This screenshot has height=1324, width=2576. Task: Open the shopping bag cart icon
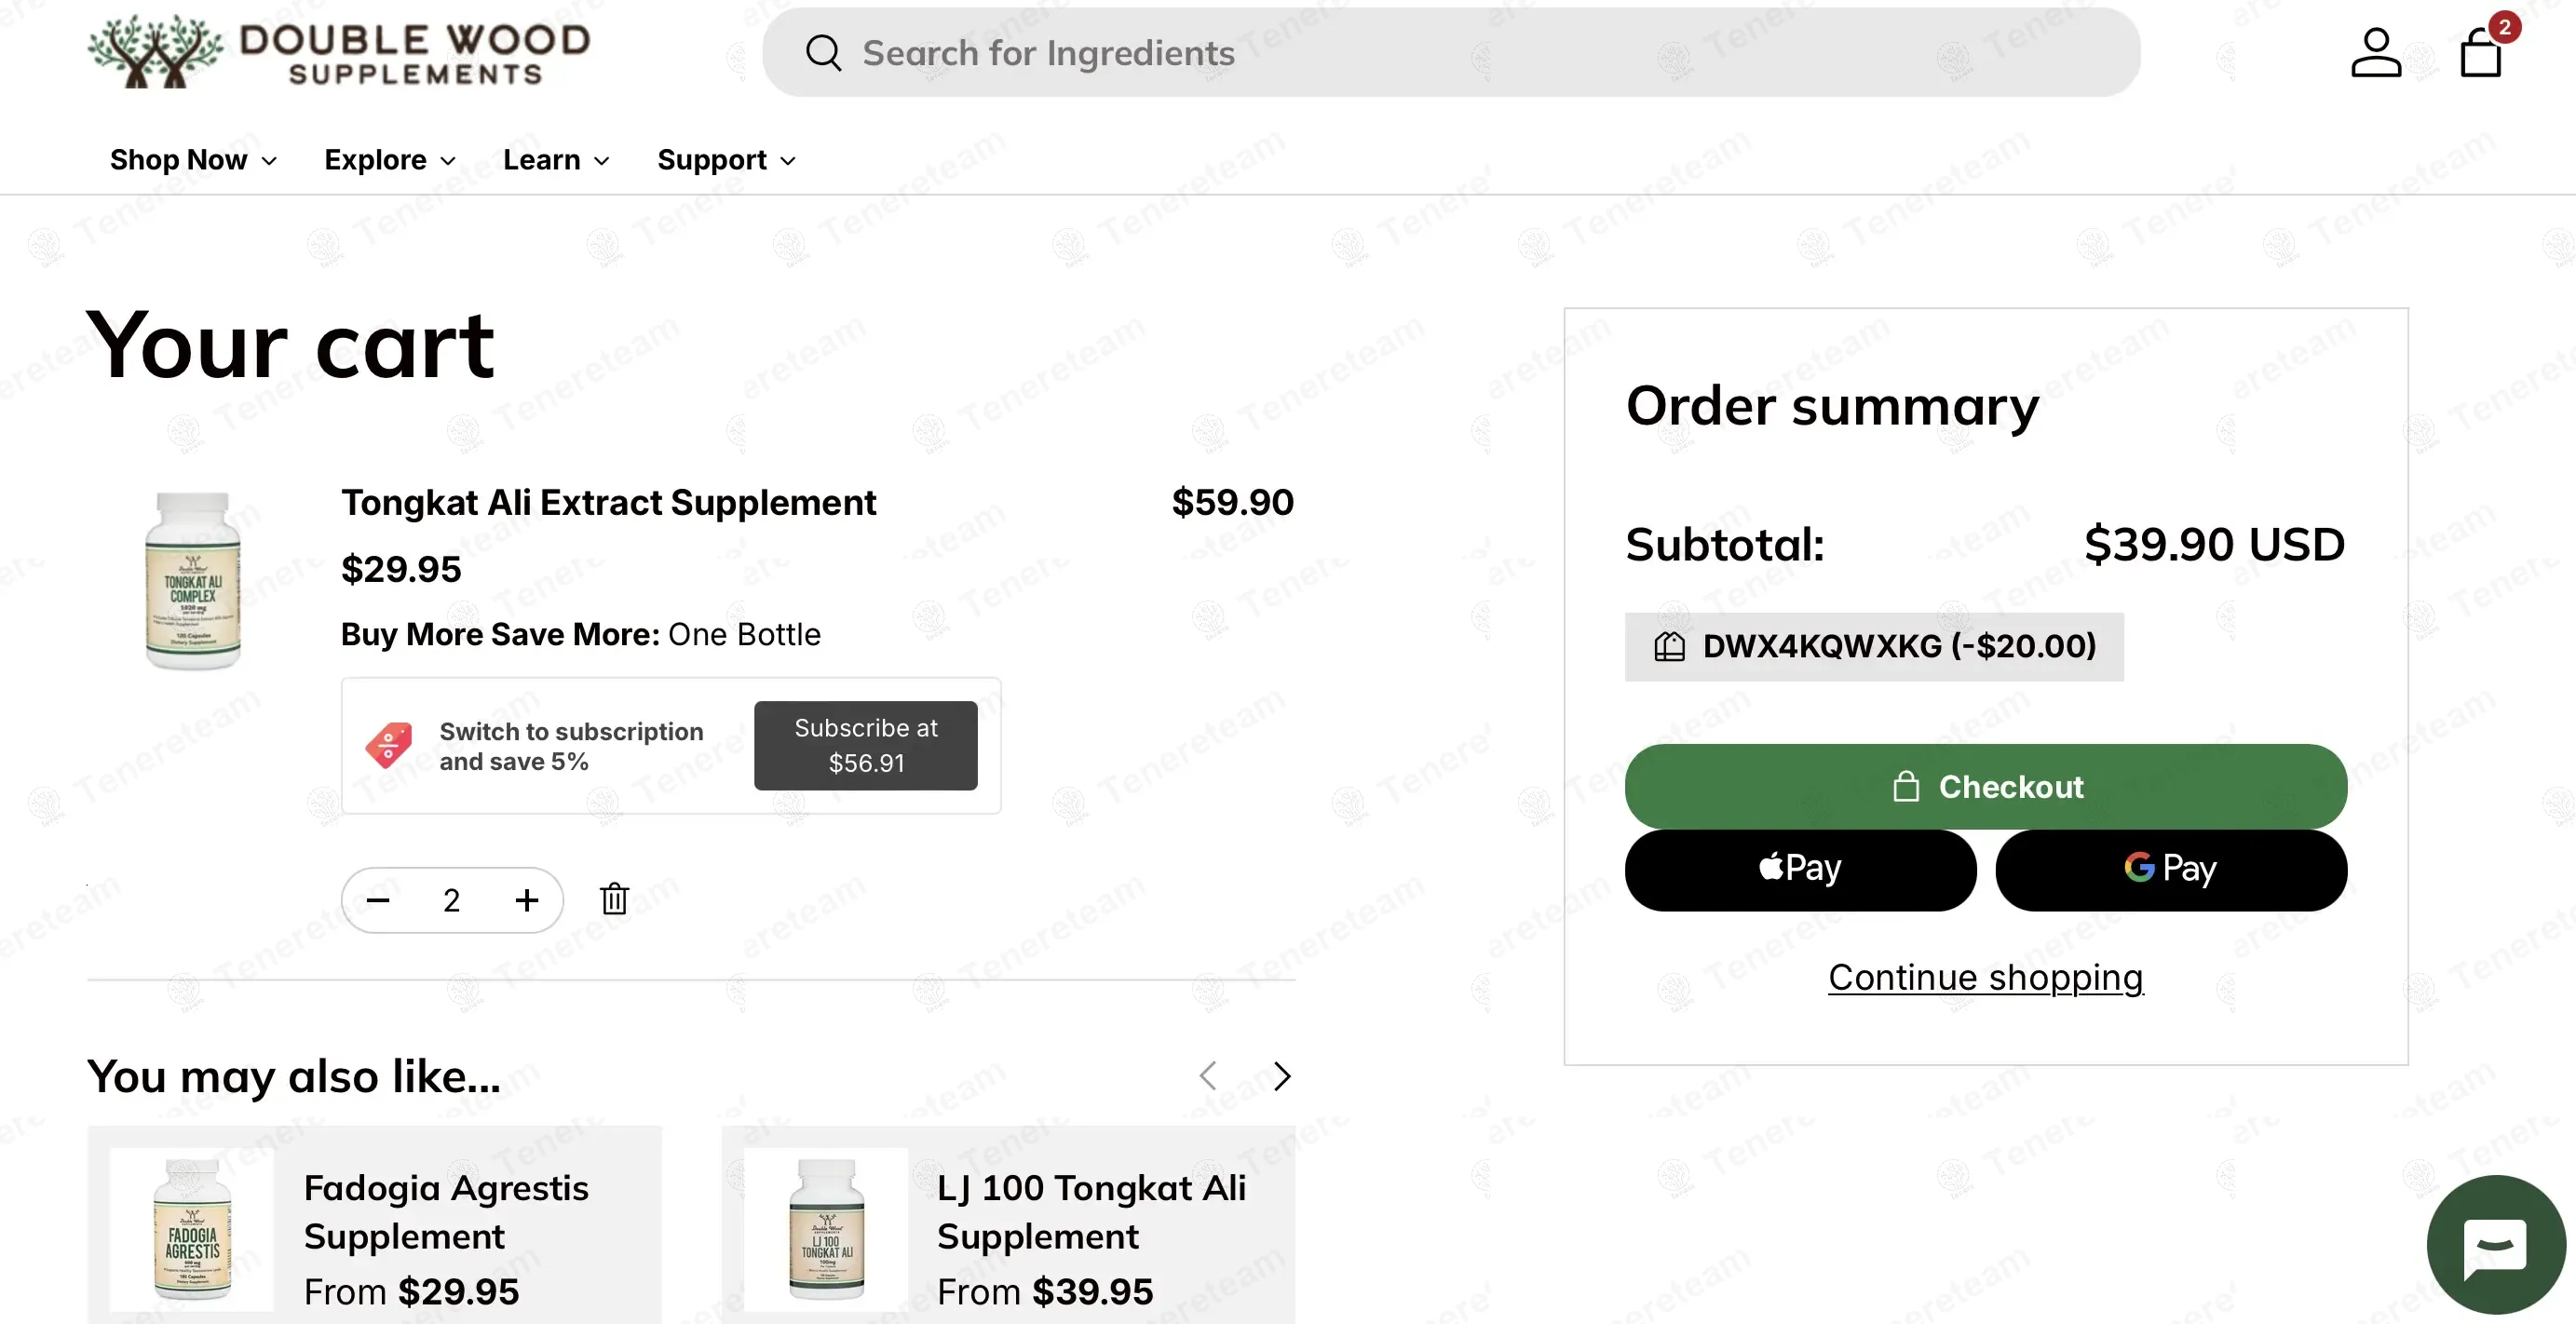(x=2481, y=53)
